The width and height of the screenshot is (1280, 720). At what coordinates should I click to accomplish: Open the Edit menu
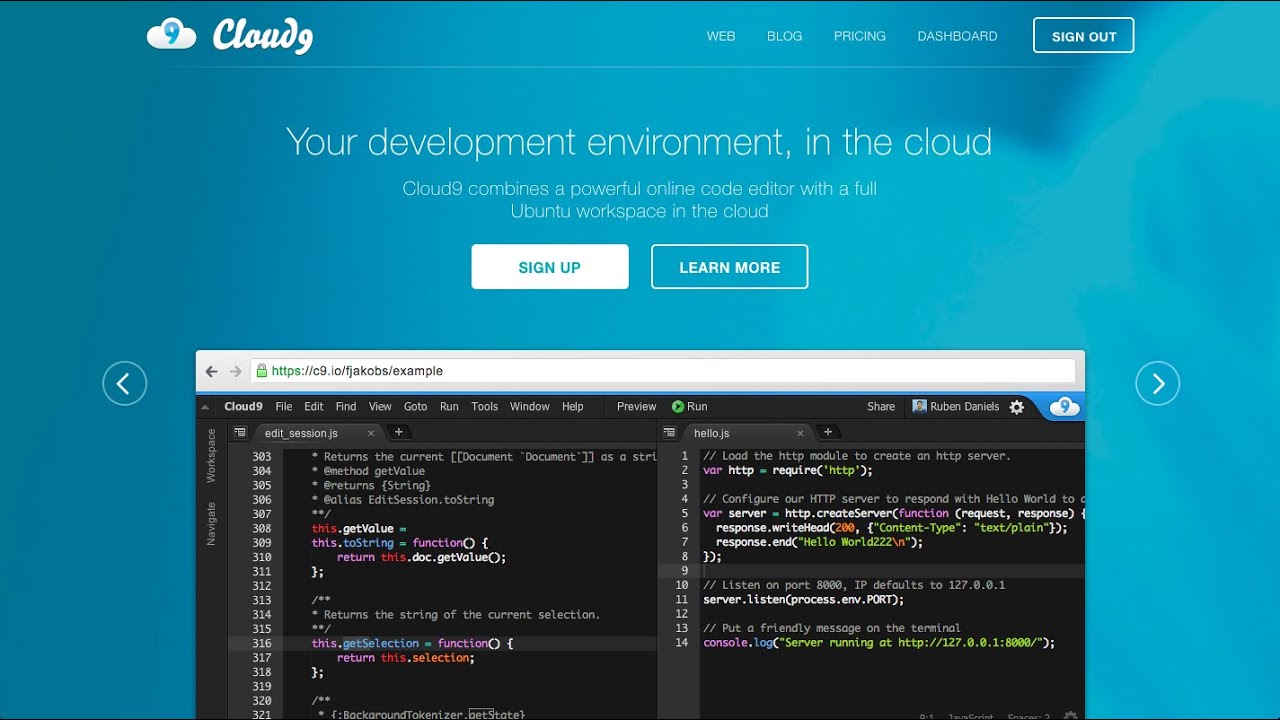click(314, 406)
